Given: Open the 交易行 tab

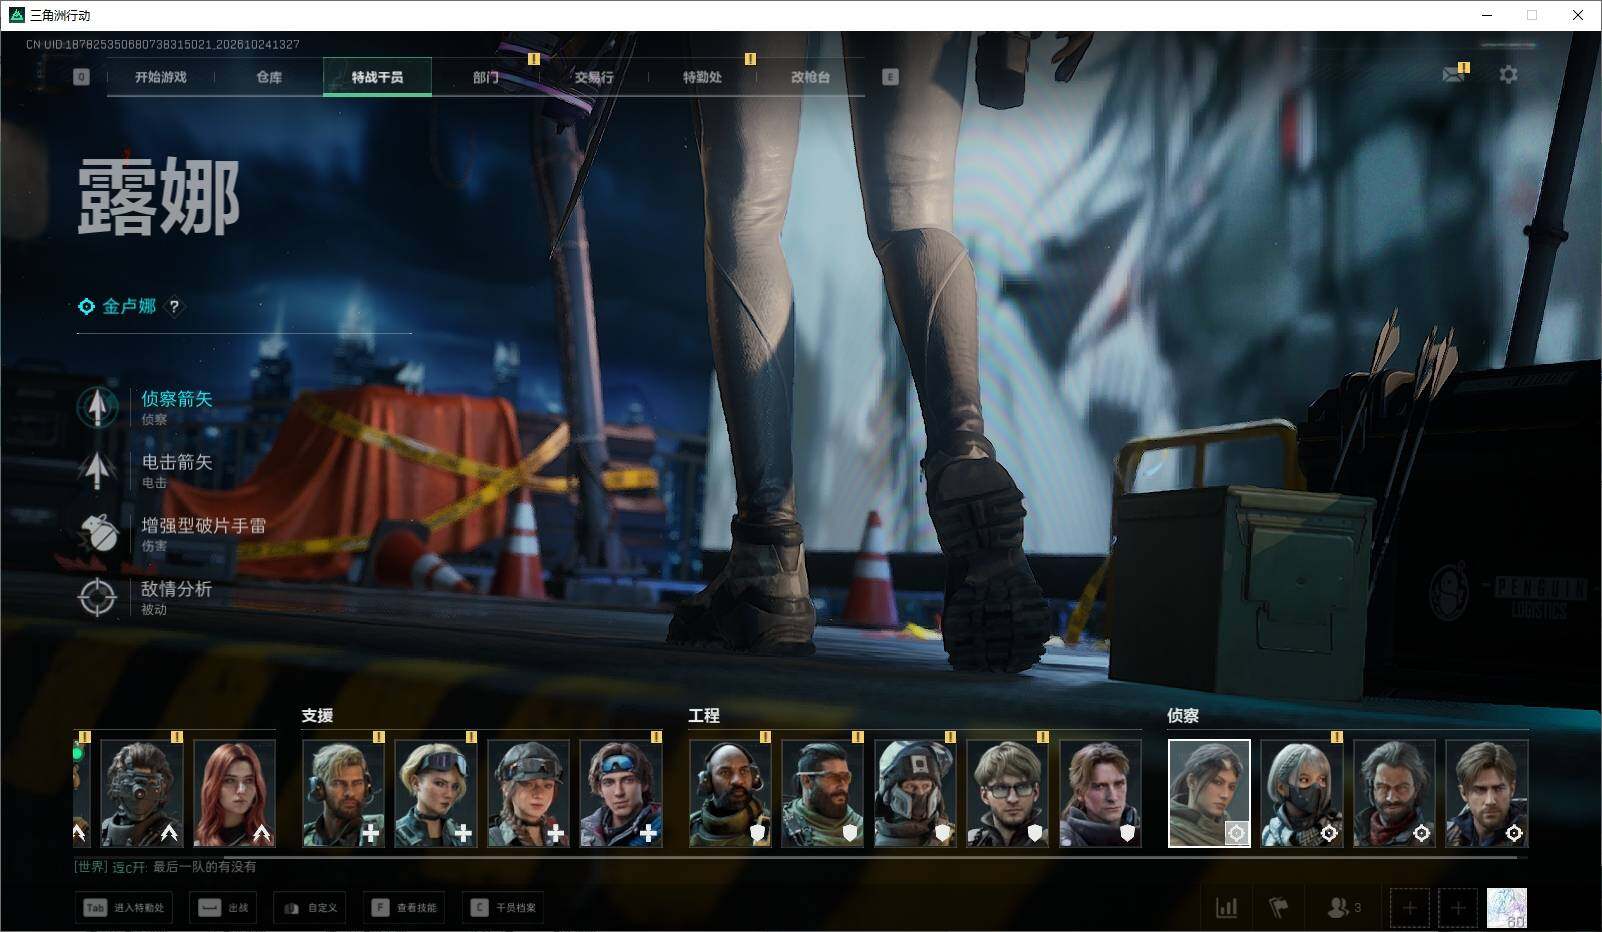Looking at the screenshot, I should [594, 77].
